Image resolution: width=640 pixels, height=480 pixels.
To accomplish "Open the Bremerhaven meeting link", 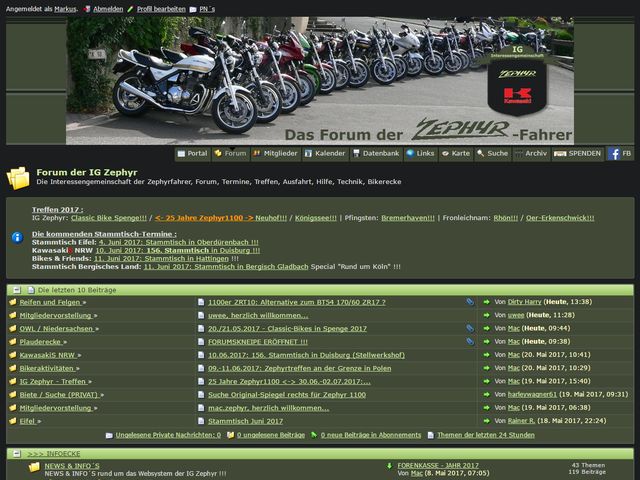I will 408,218.
